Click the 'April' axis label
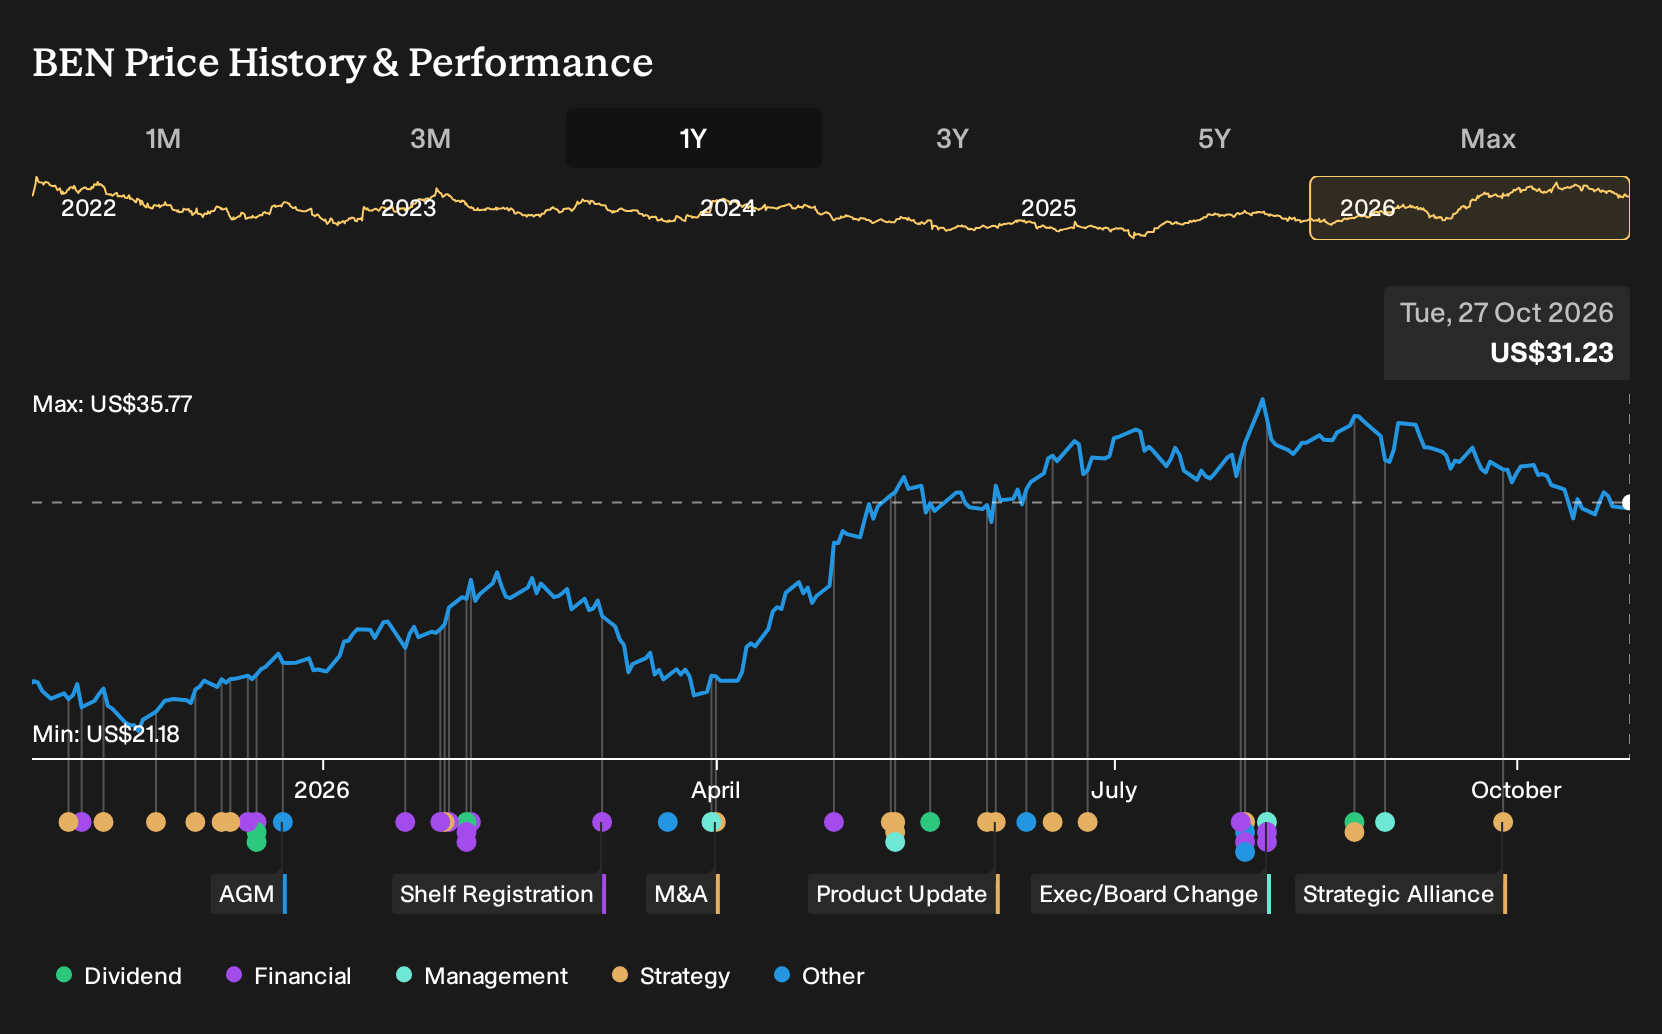 (716, 790)
